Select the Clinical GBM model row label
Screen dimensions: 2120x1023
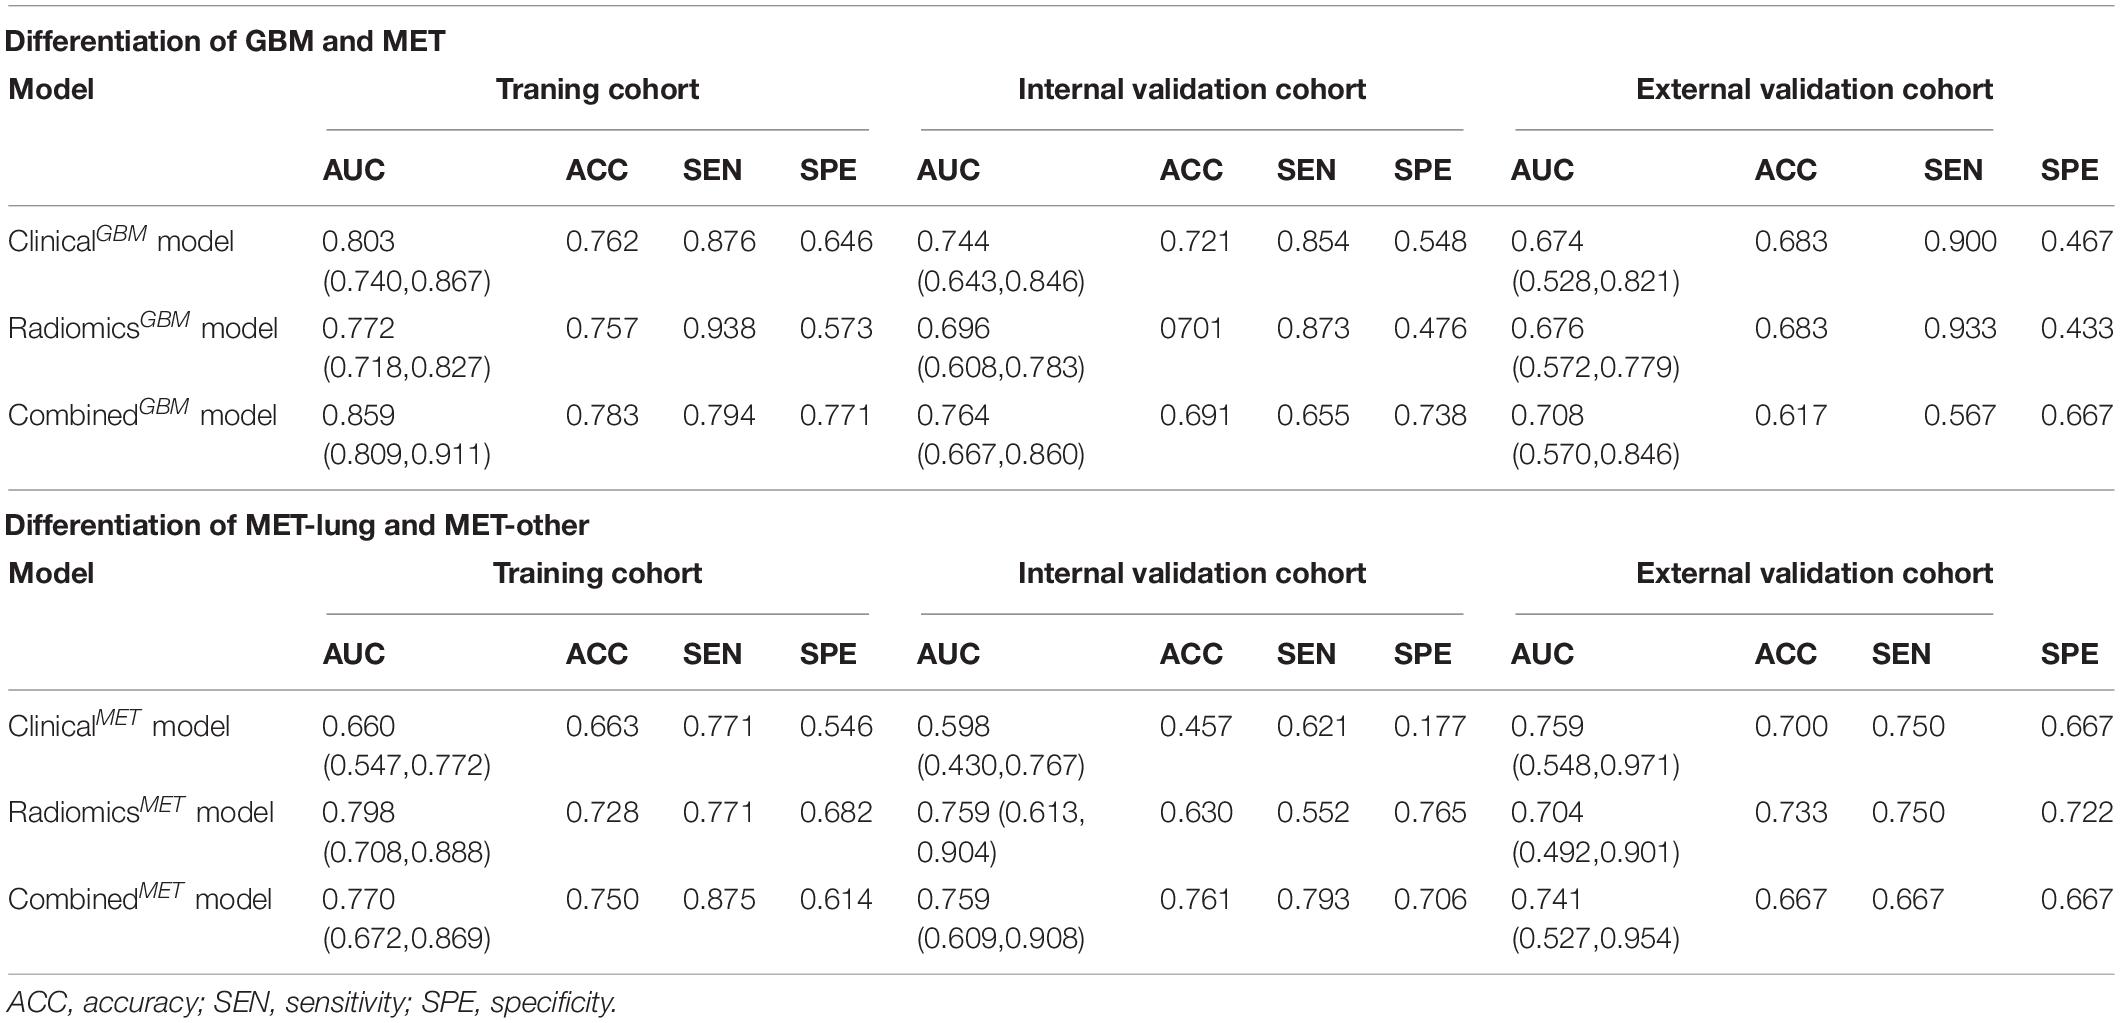(121, 240)
